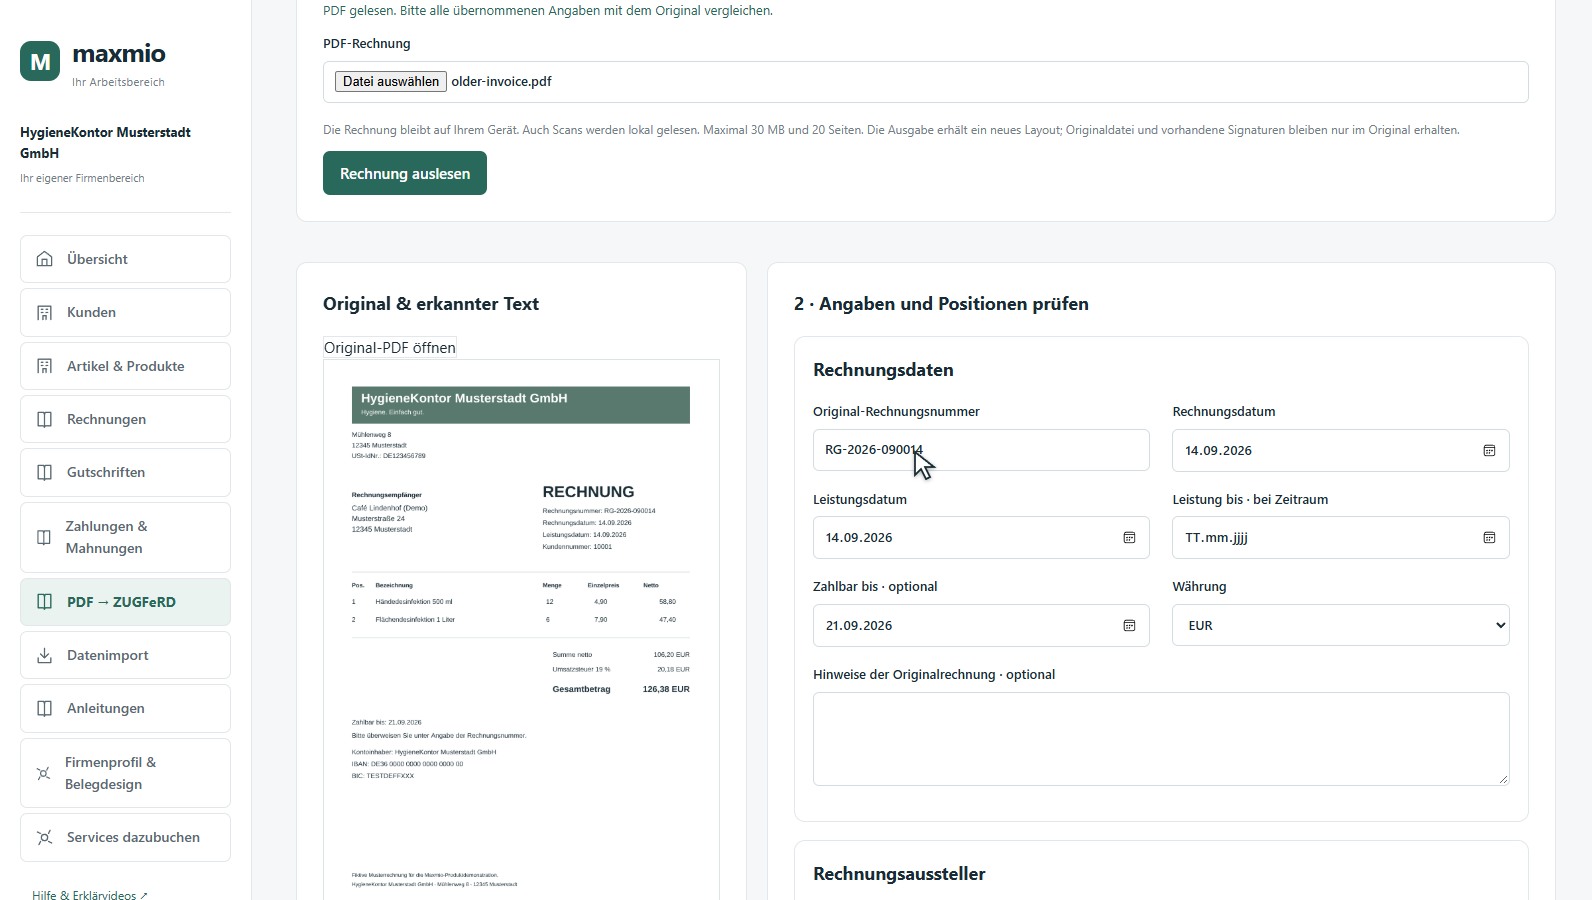Select Datenimport in the sidebar
The width and height of the screenshot is (1592, 900).
(x=125, y=655)
